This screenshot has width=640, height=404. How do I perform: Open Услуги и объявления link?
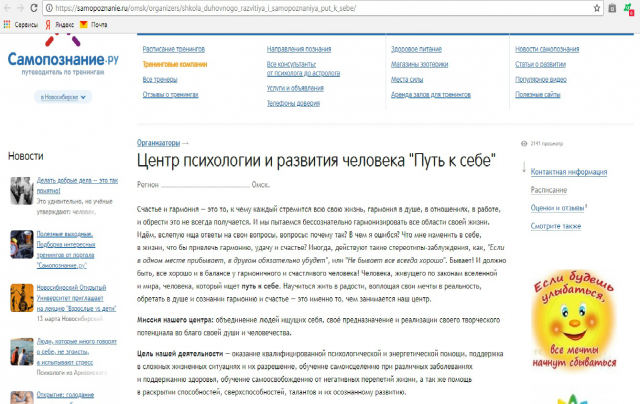point(295,88)
